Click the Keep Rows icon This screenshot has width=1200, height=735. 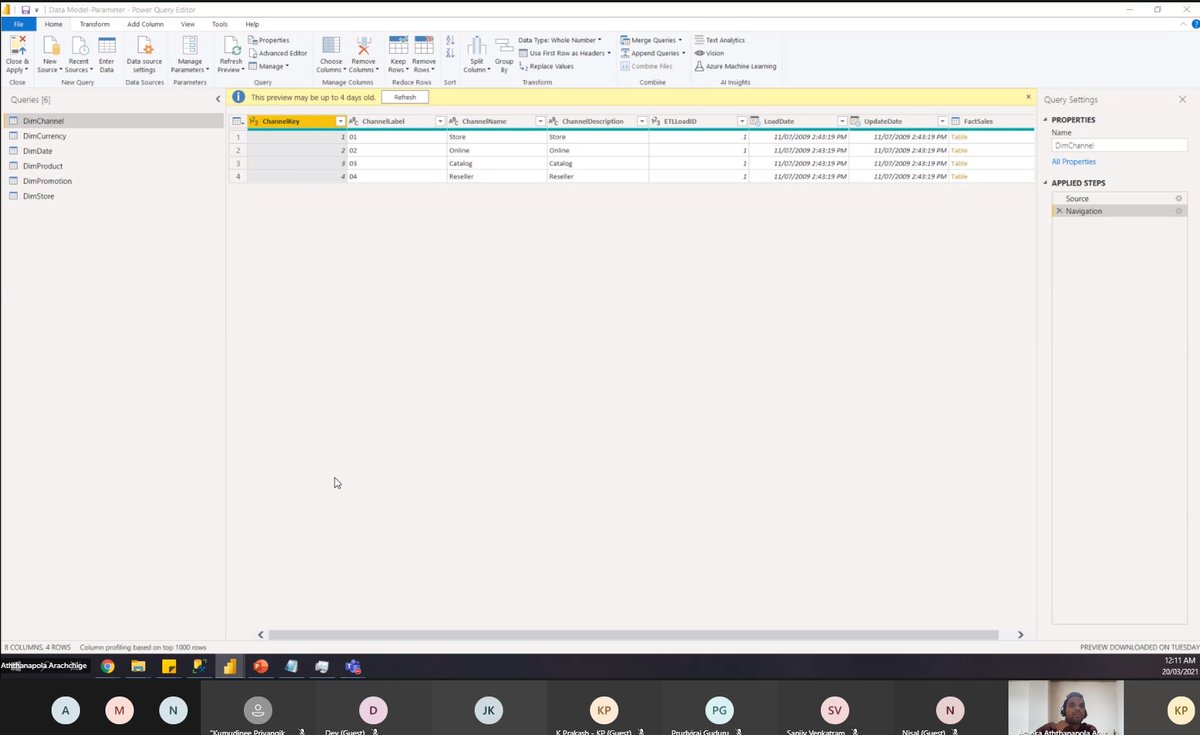point(398,45)
